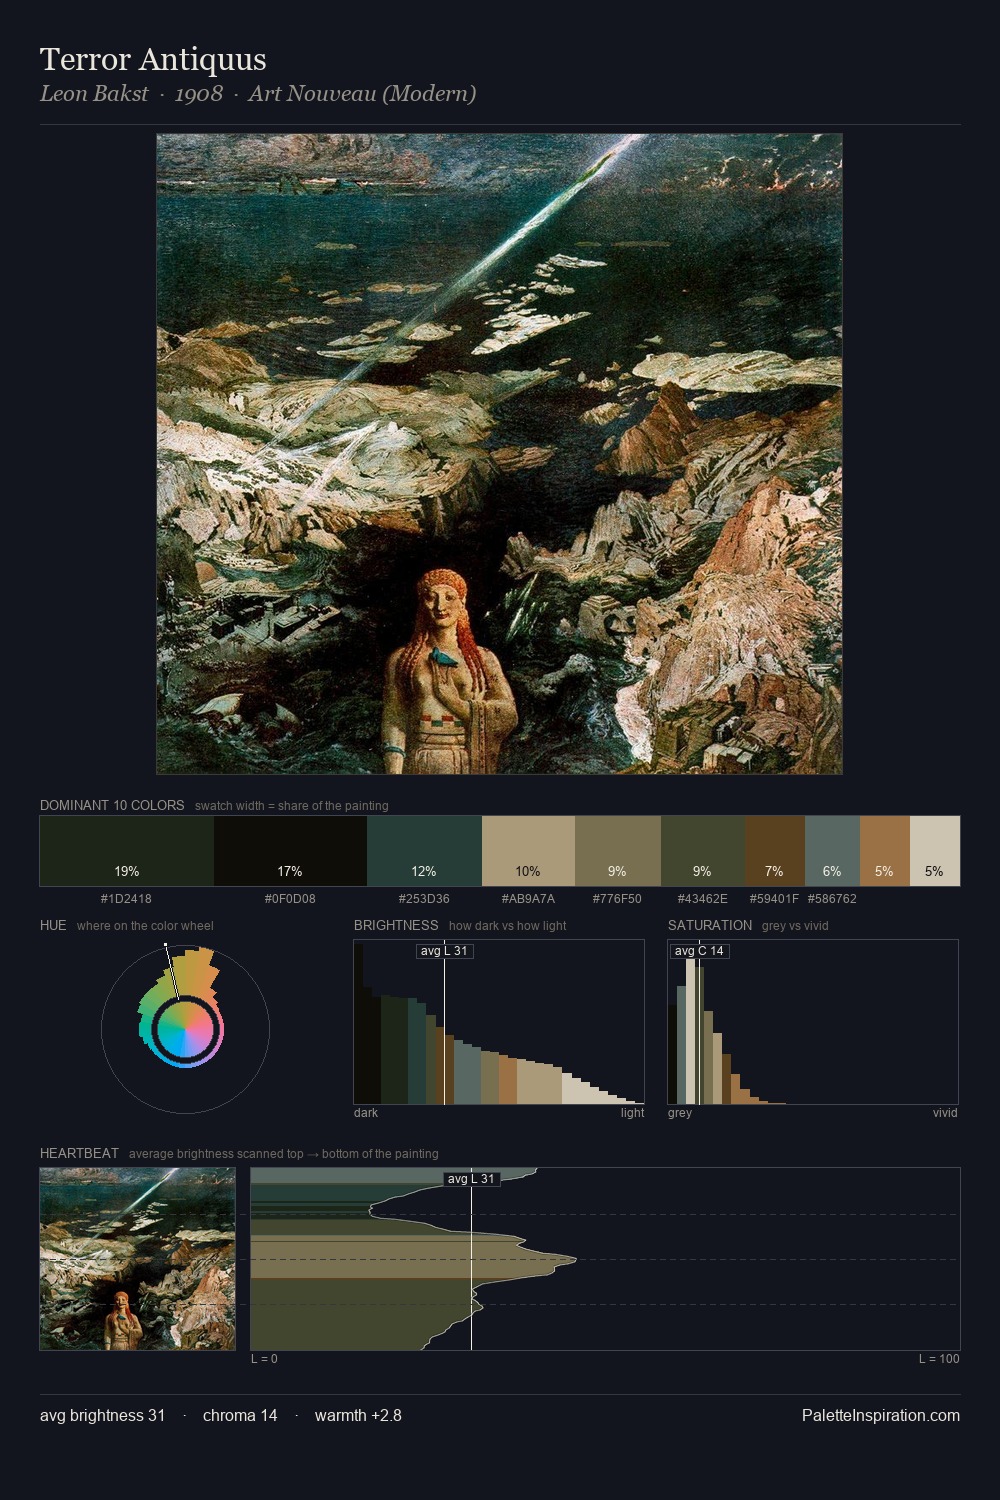Click hex code #586762

point(832,899)
